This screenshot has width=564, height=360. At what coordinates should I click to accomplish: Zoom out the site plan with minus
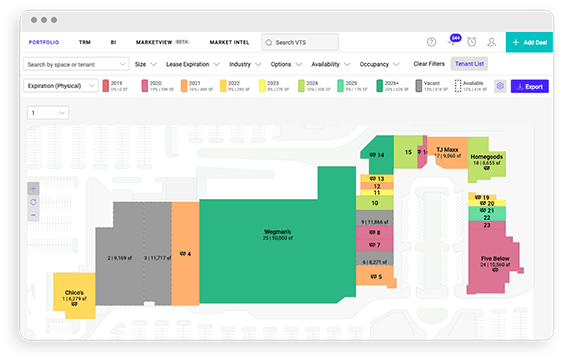click(x=33, y=215)
